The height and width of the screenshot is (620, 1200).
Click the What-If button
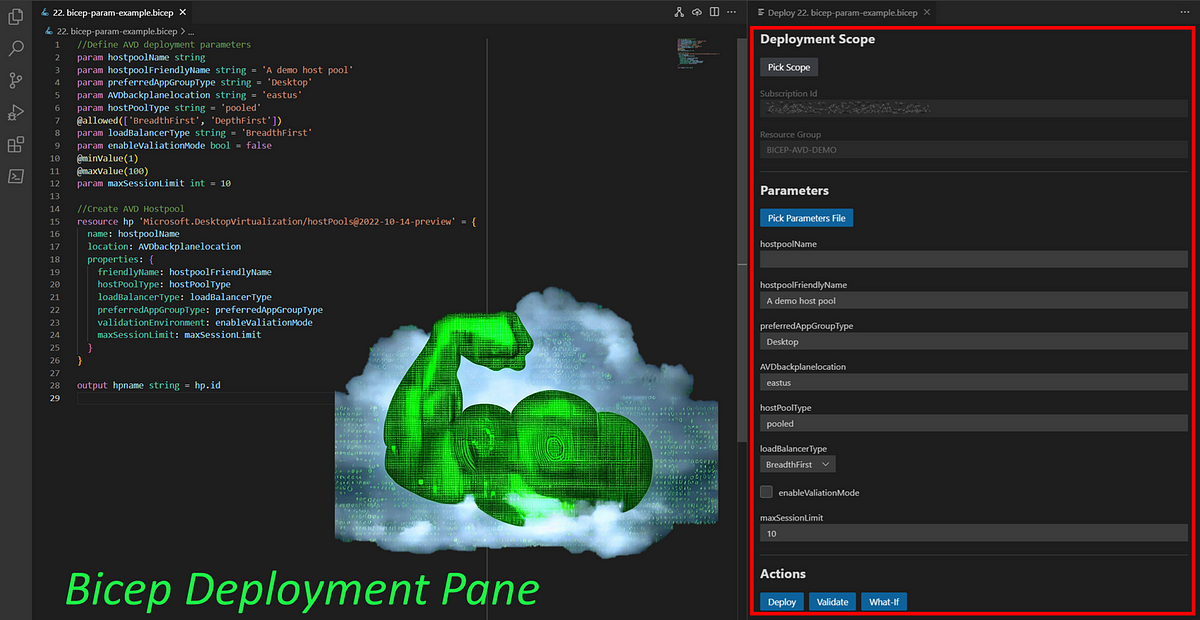click(x=884, y=602)
